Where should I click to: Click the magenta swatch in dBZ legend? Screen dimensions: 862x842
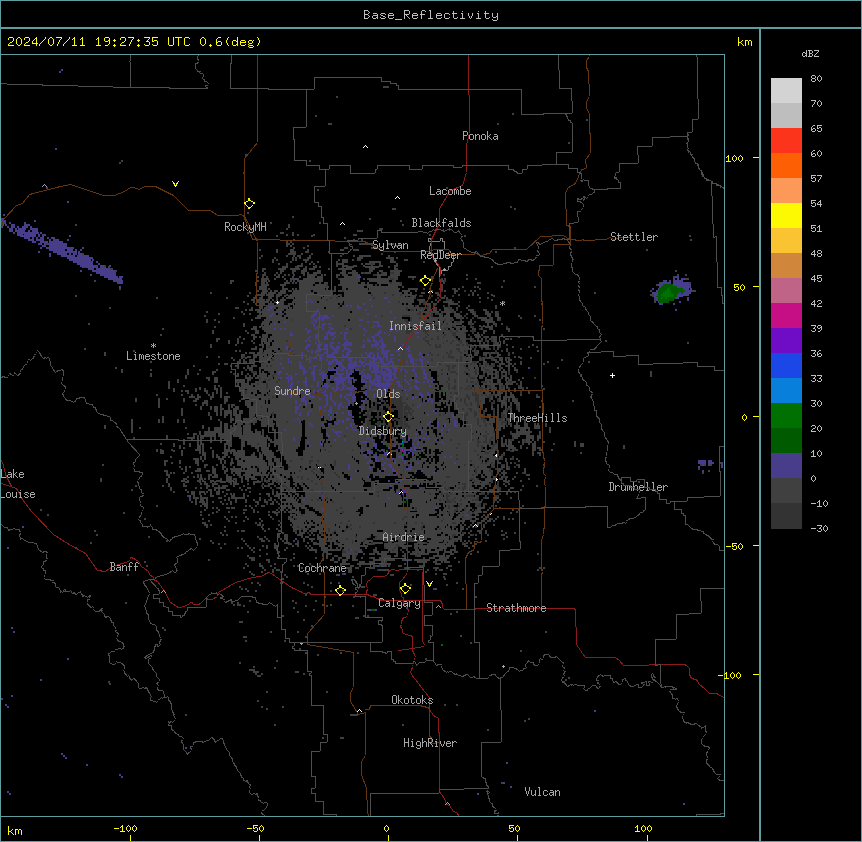point(786,315)
